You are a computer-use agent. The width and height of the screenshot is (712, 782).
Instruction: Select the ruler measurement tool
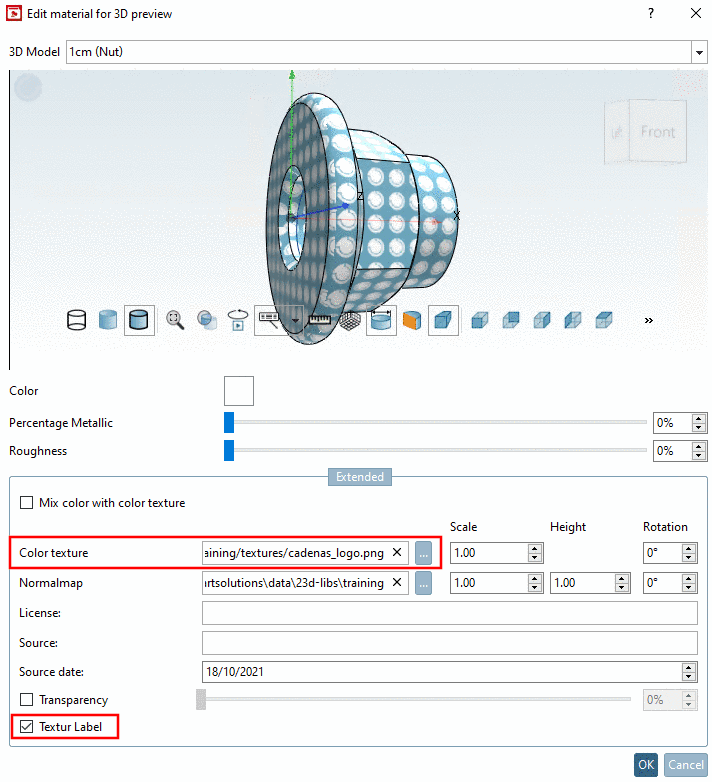coord(319,320)
